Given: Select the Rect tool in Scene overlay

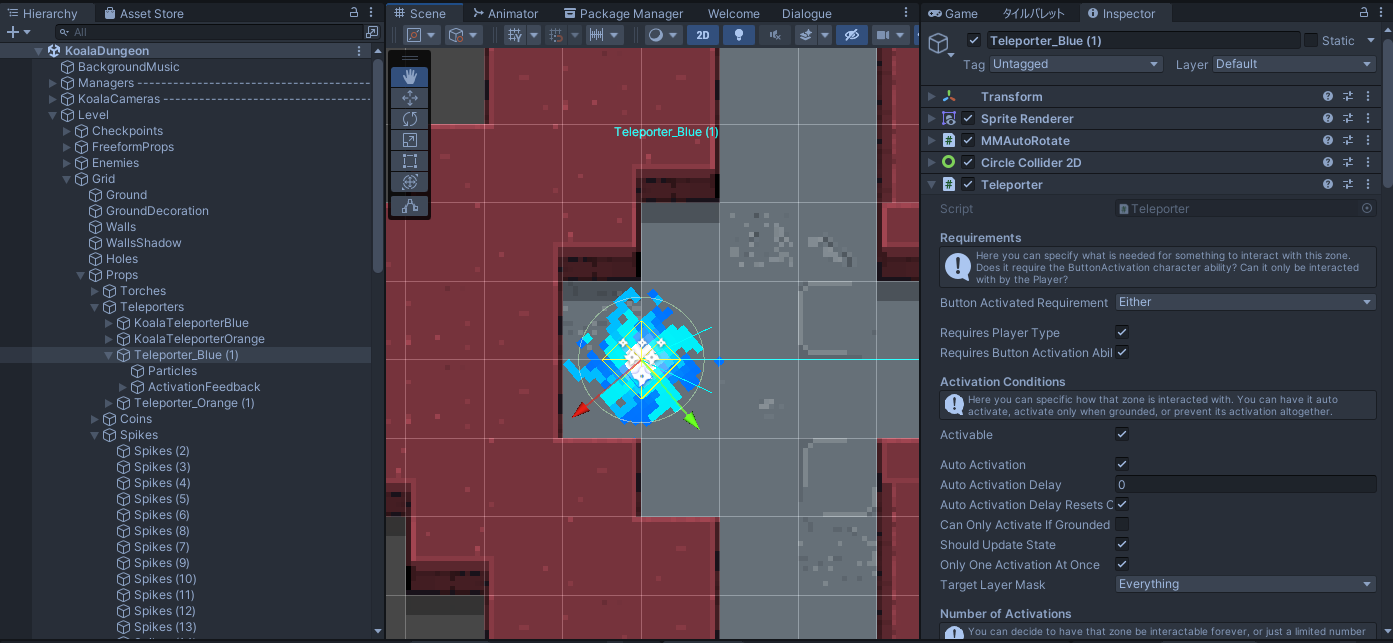Looking at the screenshot, I should (x=410, y=161).
